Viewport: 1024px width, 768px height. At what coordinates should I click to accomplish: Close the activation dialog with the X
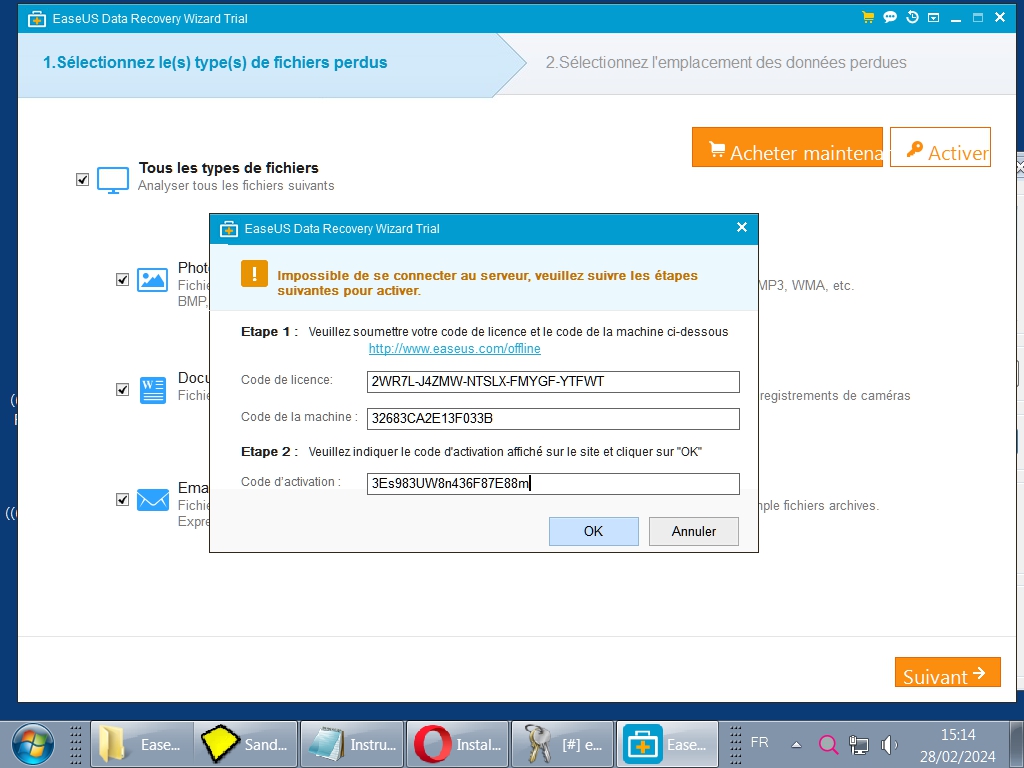point(742,227)
